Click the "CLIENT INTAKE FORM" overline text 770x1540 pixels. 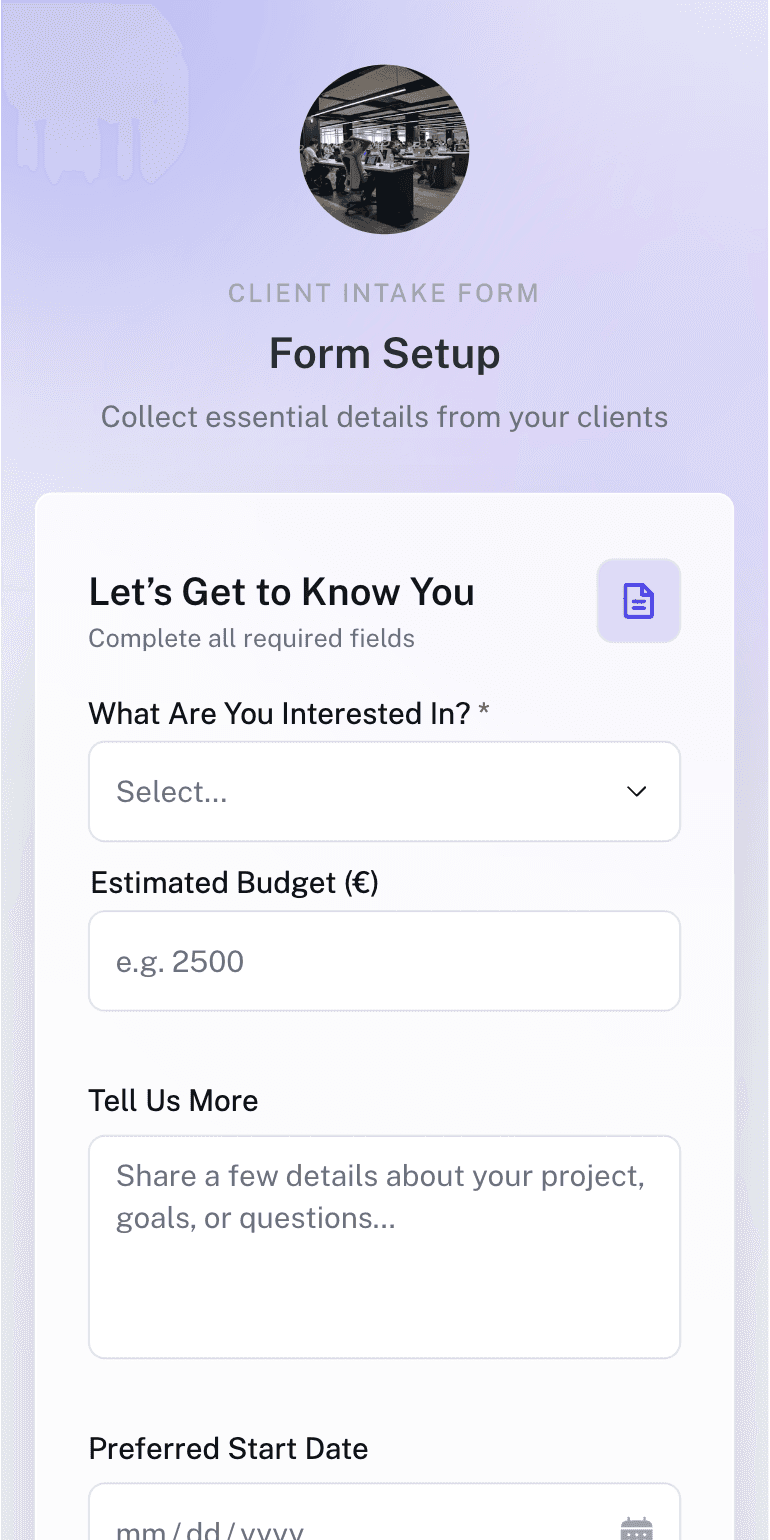[x=384, y=294]
